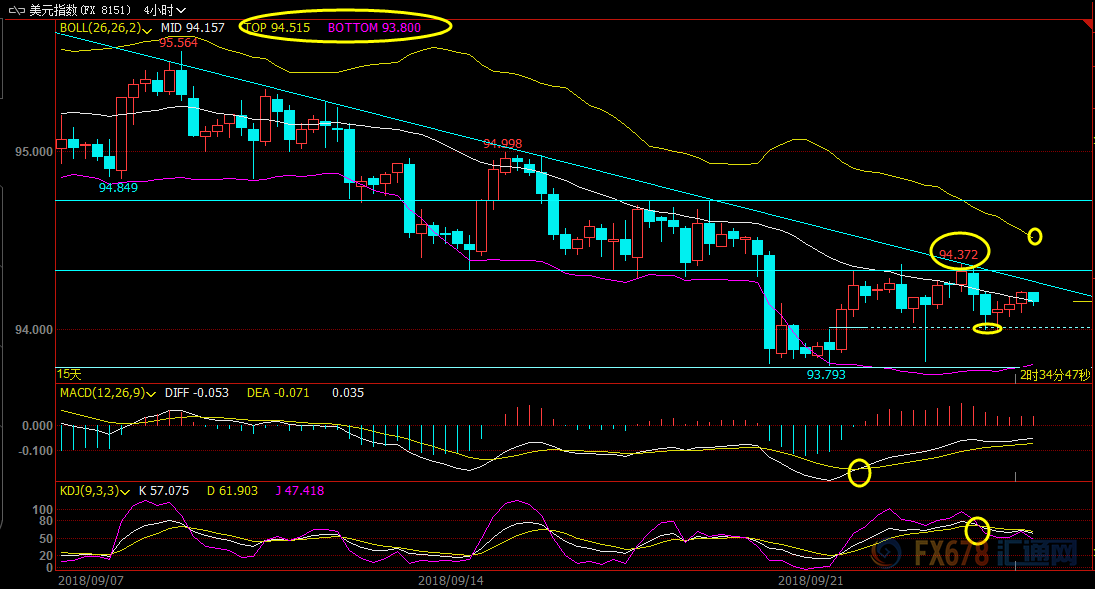The image size is (1095, 589).
Task: Click the 2时34分47秒 countdown timer
Action: pos(1054,375)
